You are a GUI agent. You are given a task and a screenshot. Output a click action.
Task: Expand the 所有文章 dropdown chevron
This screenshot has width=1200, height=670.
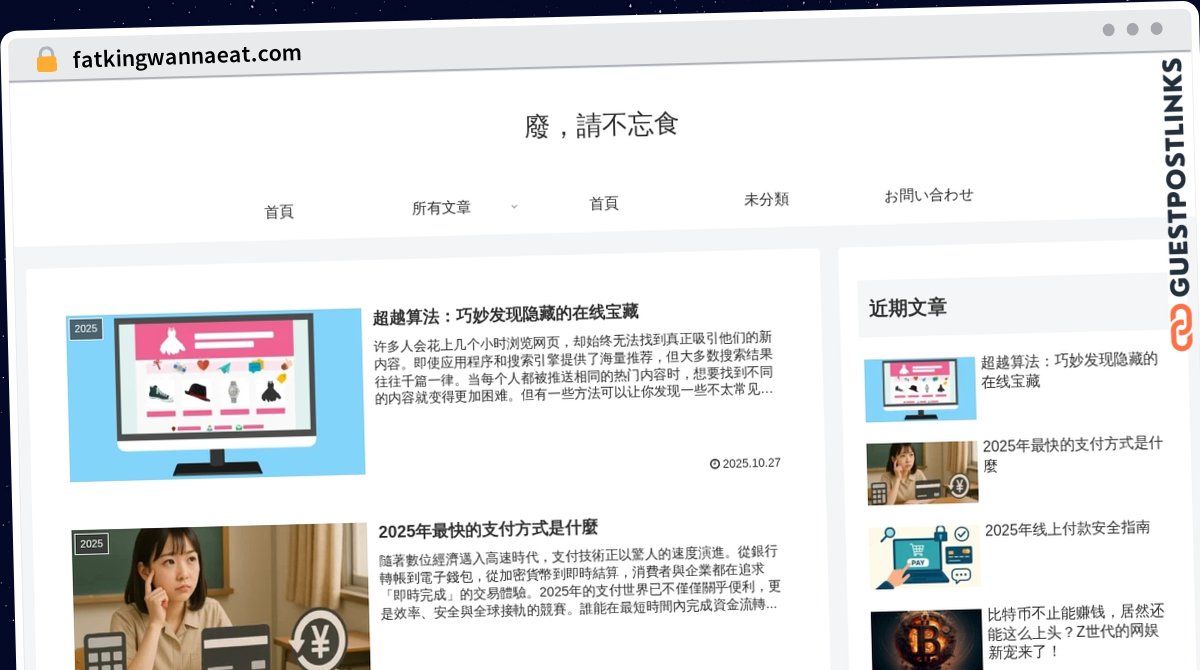coord(514,206)
